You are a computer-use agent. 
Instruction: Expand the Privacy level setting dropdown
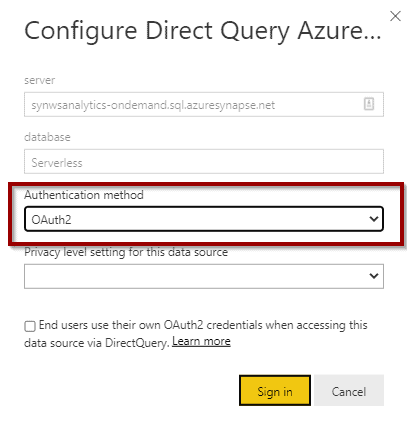(204, 276)
